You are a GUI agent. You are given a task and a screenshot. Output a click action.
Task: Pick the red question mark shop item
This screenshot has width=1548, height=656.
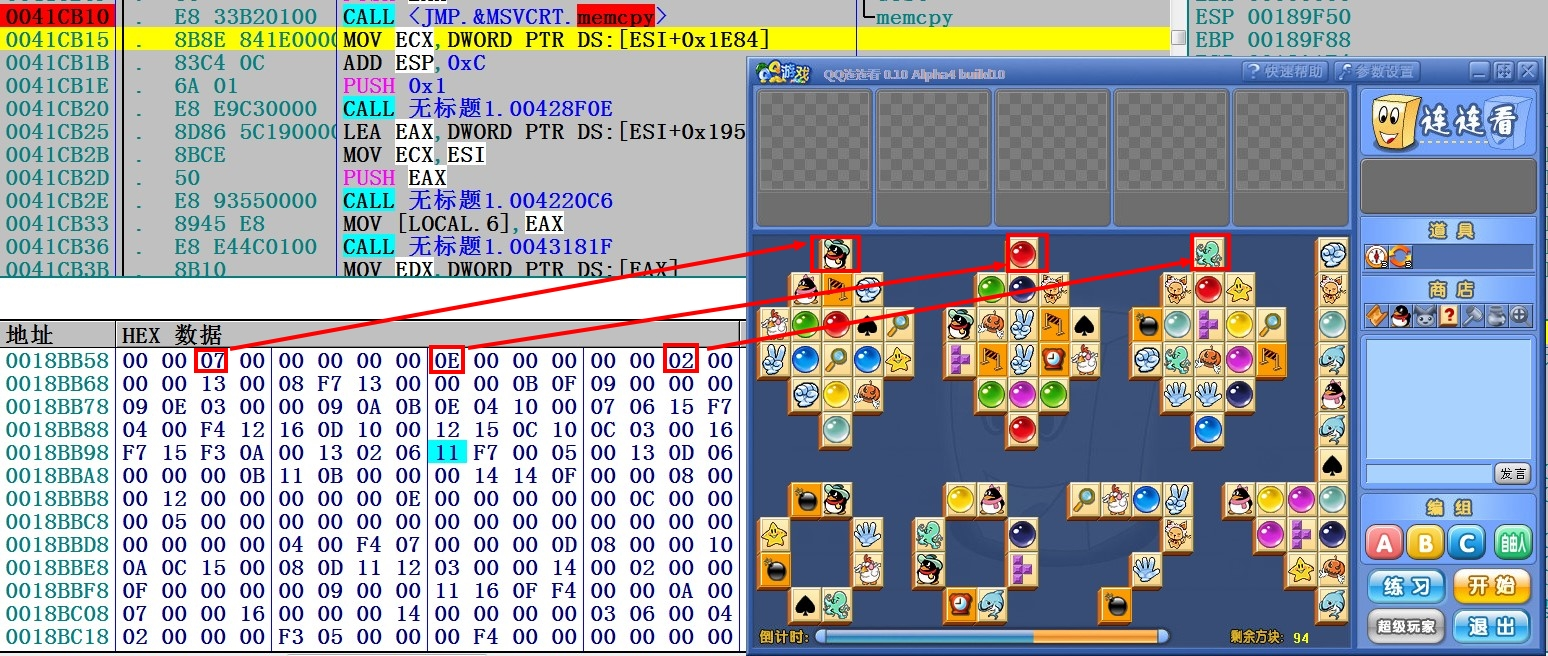[x=1448, y=316]
